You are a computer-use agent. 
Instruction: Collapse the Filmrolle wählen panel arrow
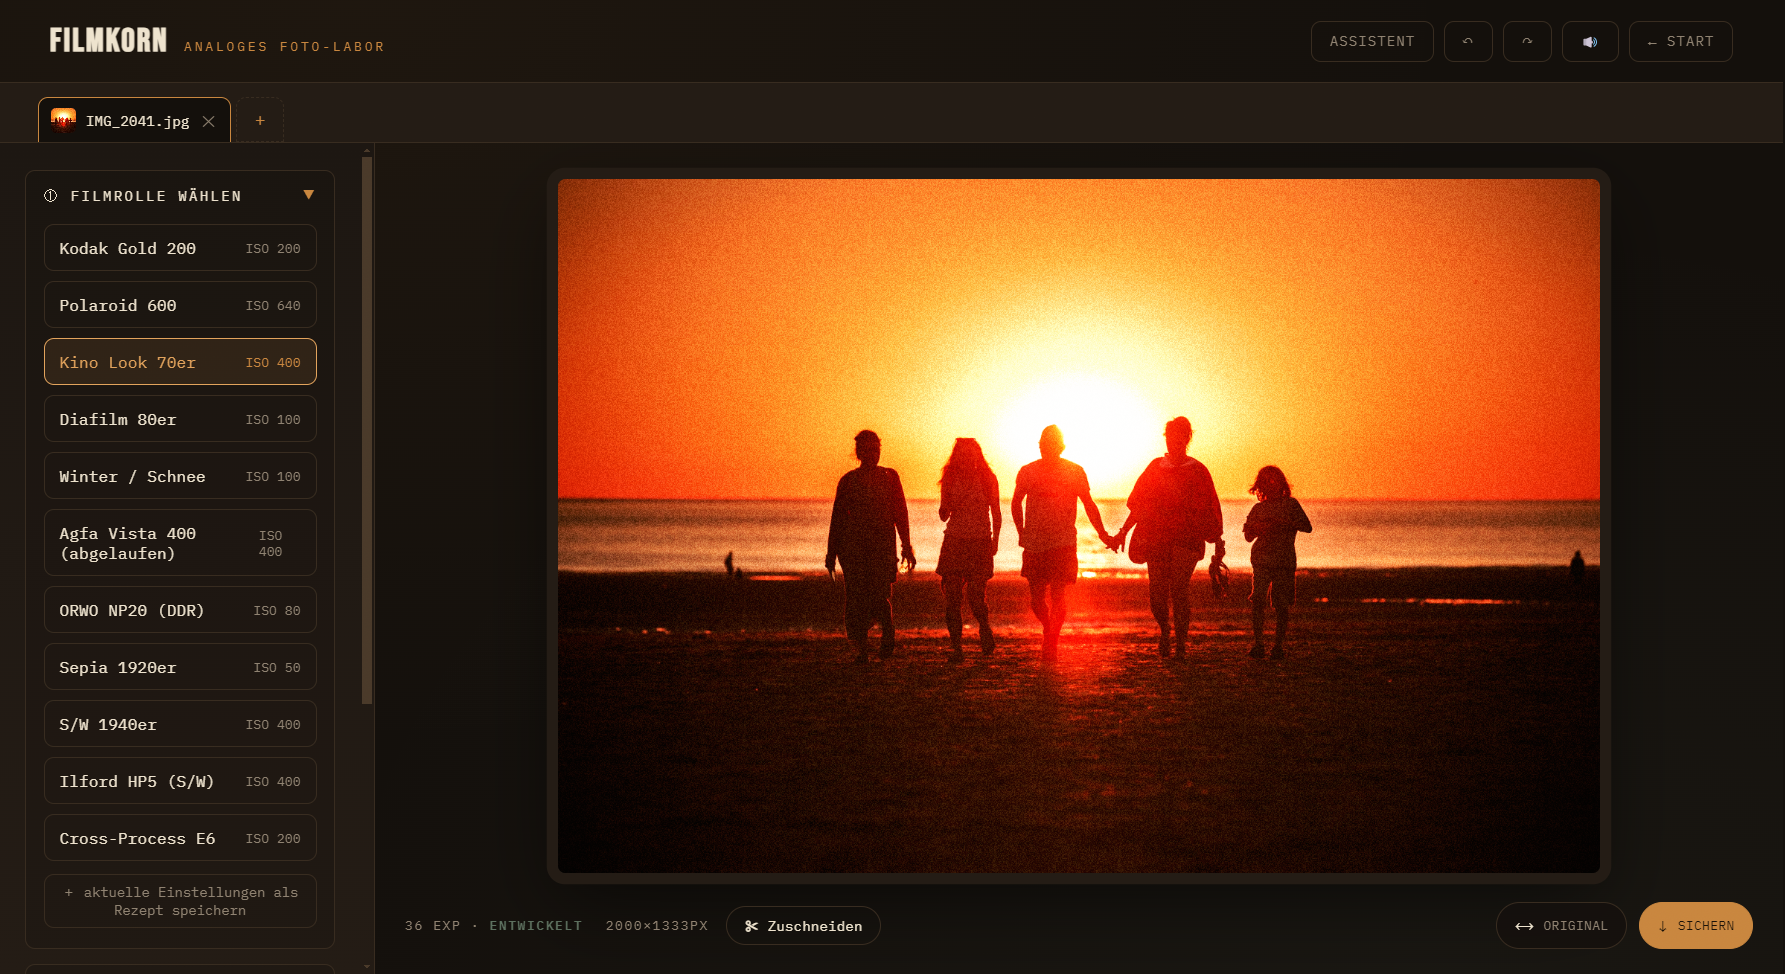pos(309,195)
